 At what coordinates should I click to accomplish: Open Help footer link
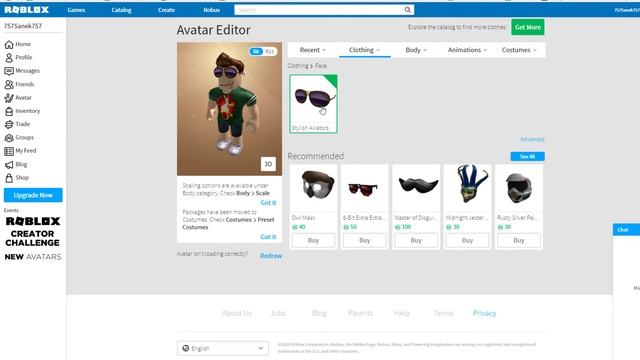coord(402,313)
